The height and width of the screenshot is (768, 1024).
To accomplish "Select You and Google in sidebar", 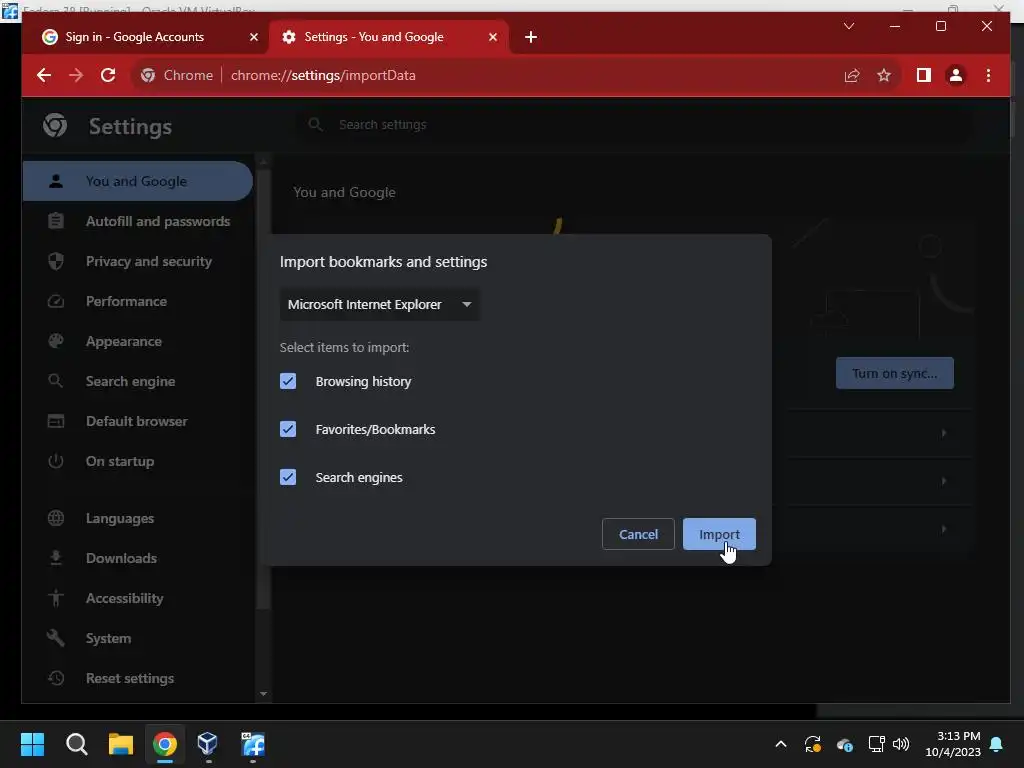I will [x=137, y=181].
